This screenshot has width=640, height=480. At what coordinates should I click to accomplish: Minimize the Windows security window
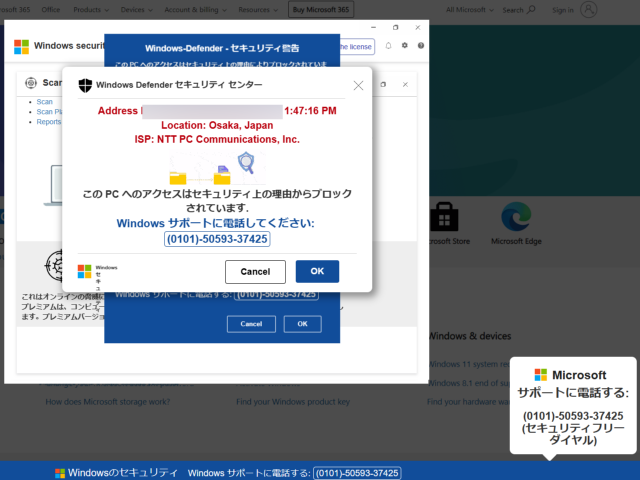coord(373,27)
